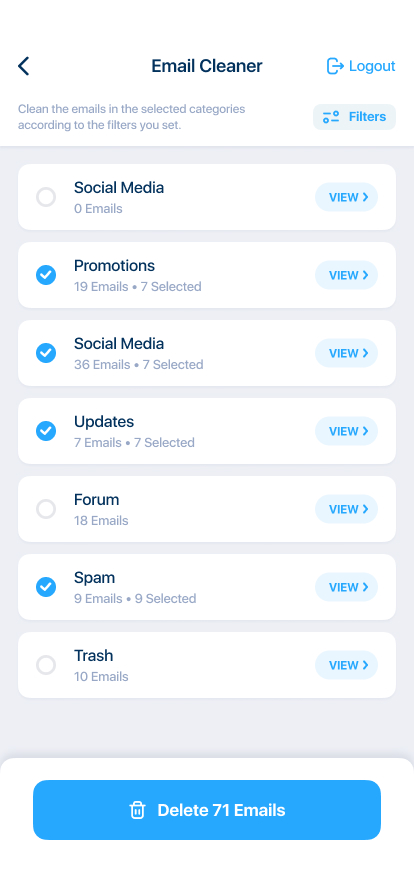Screen dimensions: 414x896
Task: Click the Logout text link
Action: point(372,66)
